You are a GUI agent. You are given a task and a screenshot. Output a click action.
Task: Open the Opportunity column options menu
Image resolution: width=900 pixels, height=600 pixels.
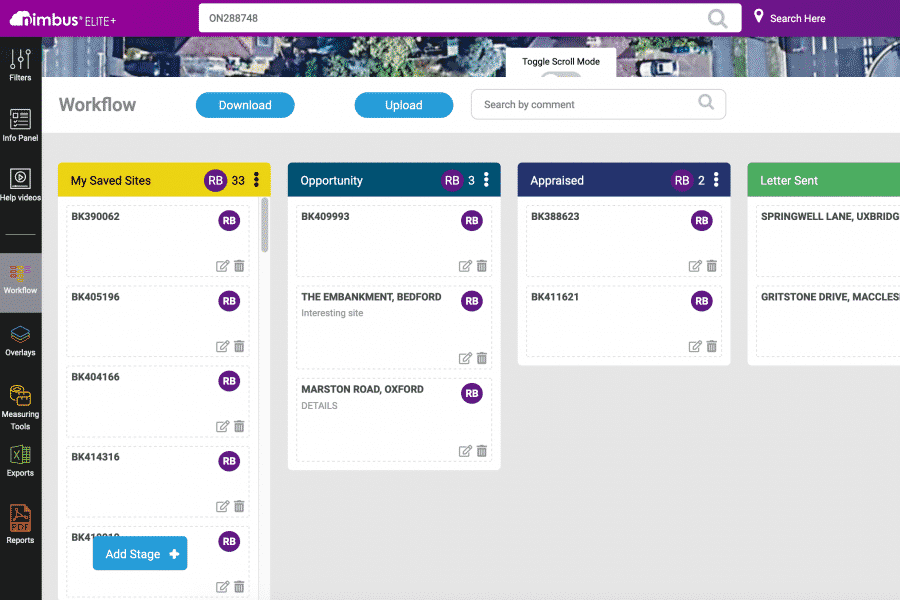(487, 180)
